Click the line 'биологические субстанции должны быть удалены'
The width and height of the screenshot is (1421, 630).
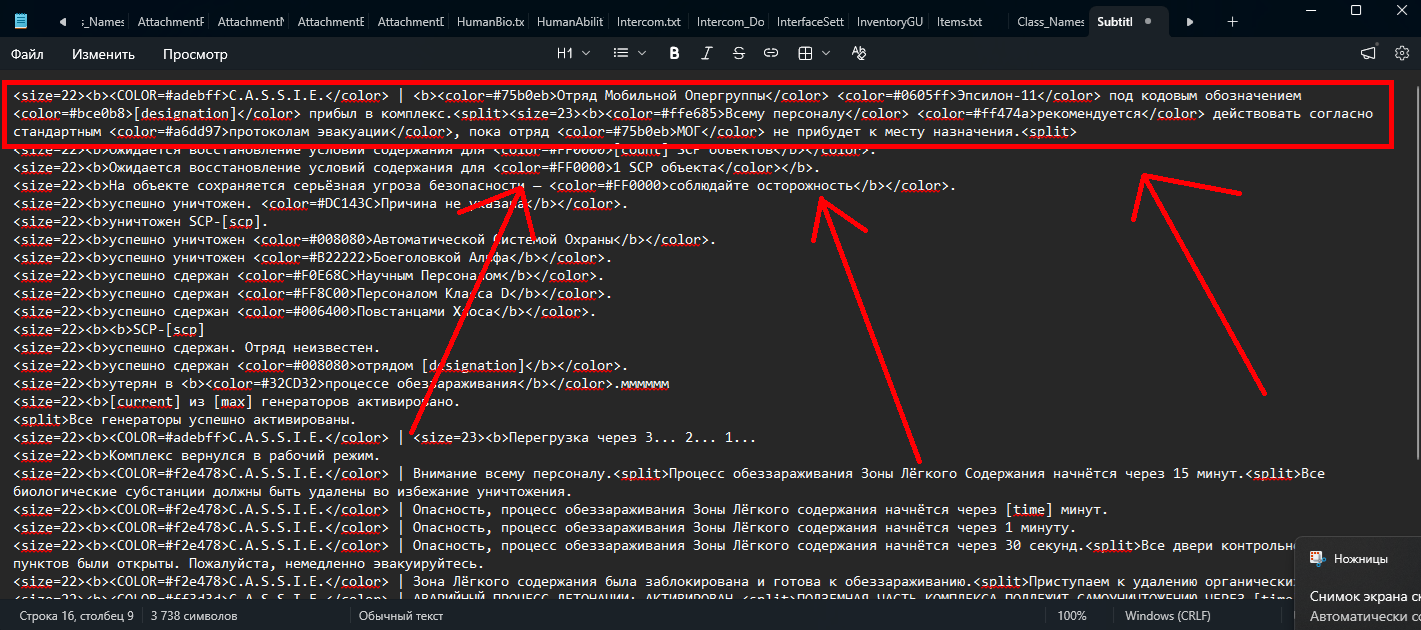[292, 492]
